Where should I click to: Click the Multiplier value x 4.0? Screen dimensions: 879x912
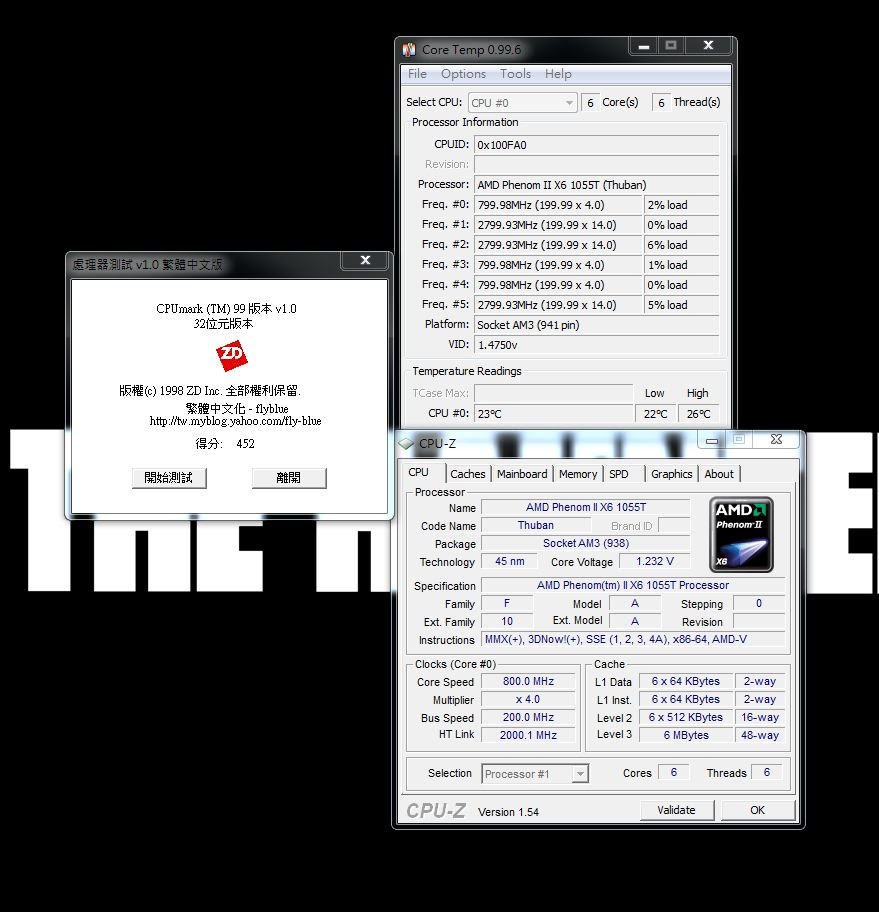point(528,699)
